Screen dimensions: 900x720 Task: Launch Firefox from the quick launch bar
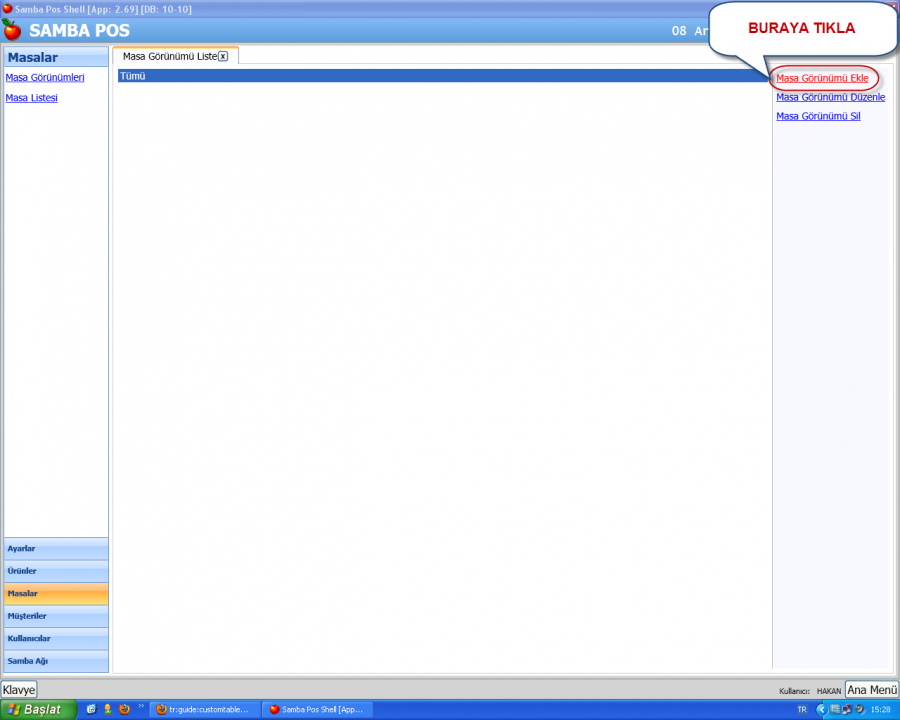click(124, 709)
